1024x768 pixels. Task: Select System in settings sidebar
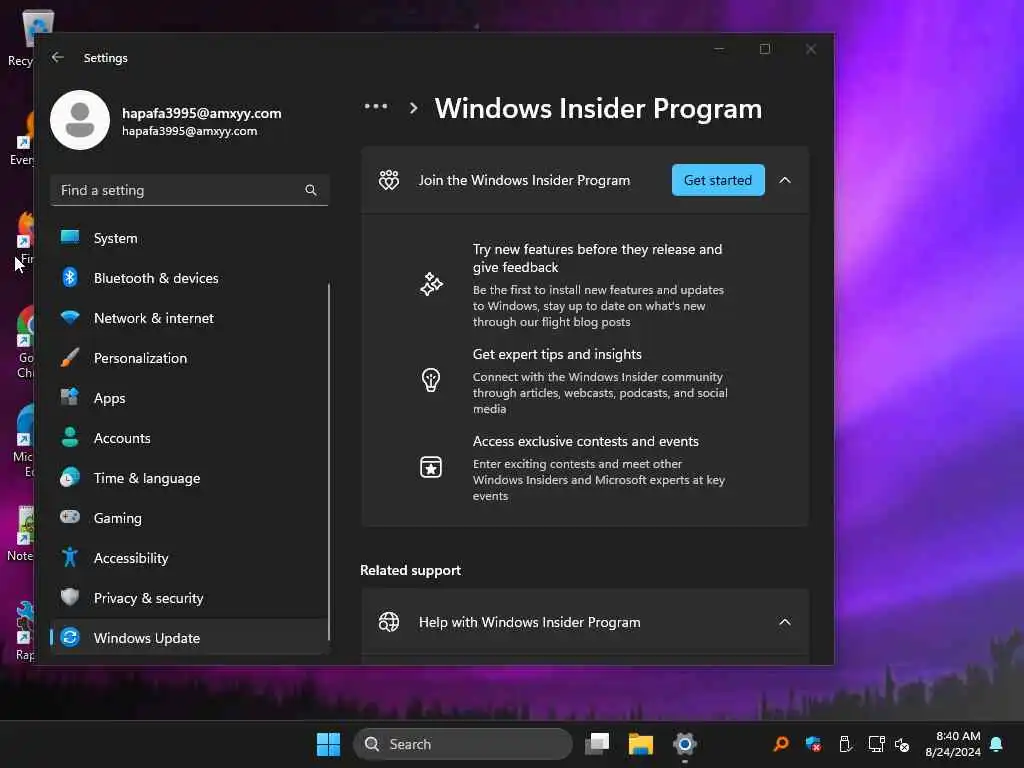click(x=189, y=238)
